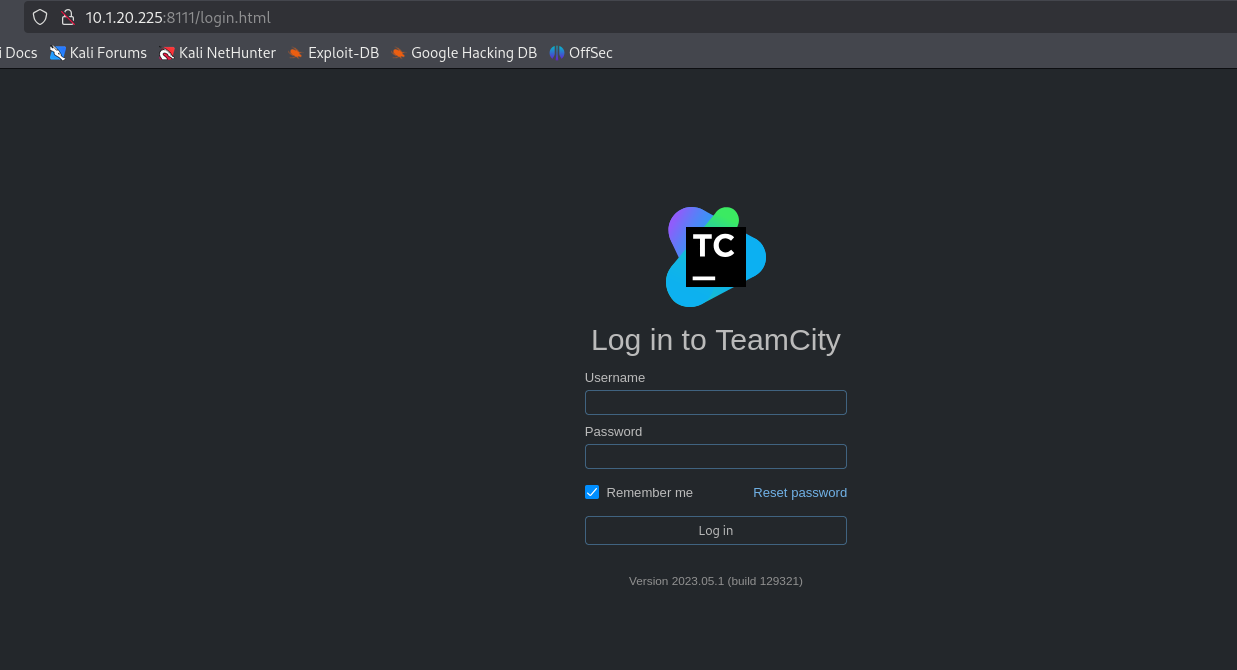This screenshot has width=1237, height=670.
Task: Click into the Password input field
Action: pyautogui.click(x=716, y=456)
